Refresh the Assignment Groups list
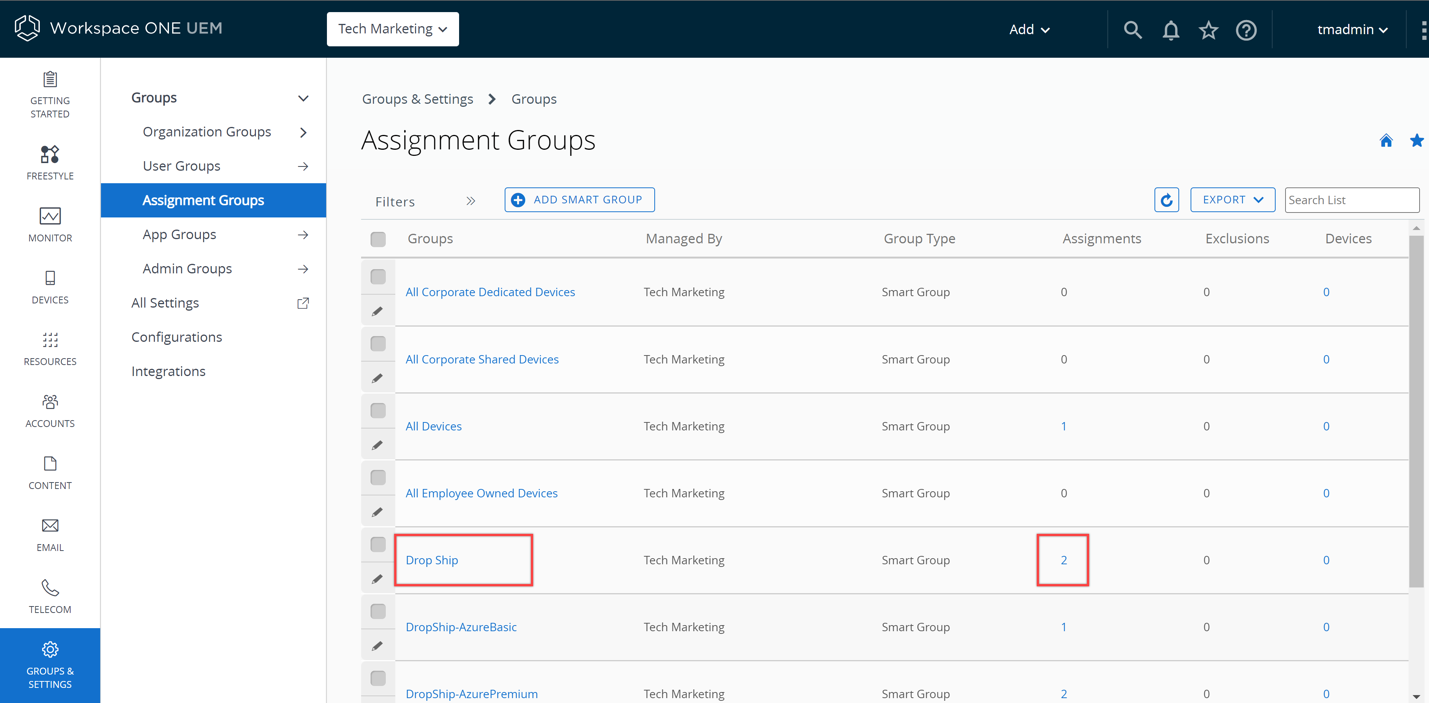 [1166, 199]
